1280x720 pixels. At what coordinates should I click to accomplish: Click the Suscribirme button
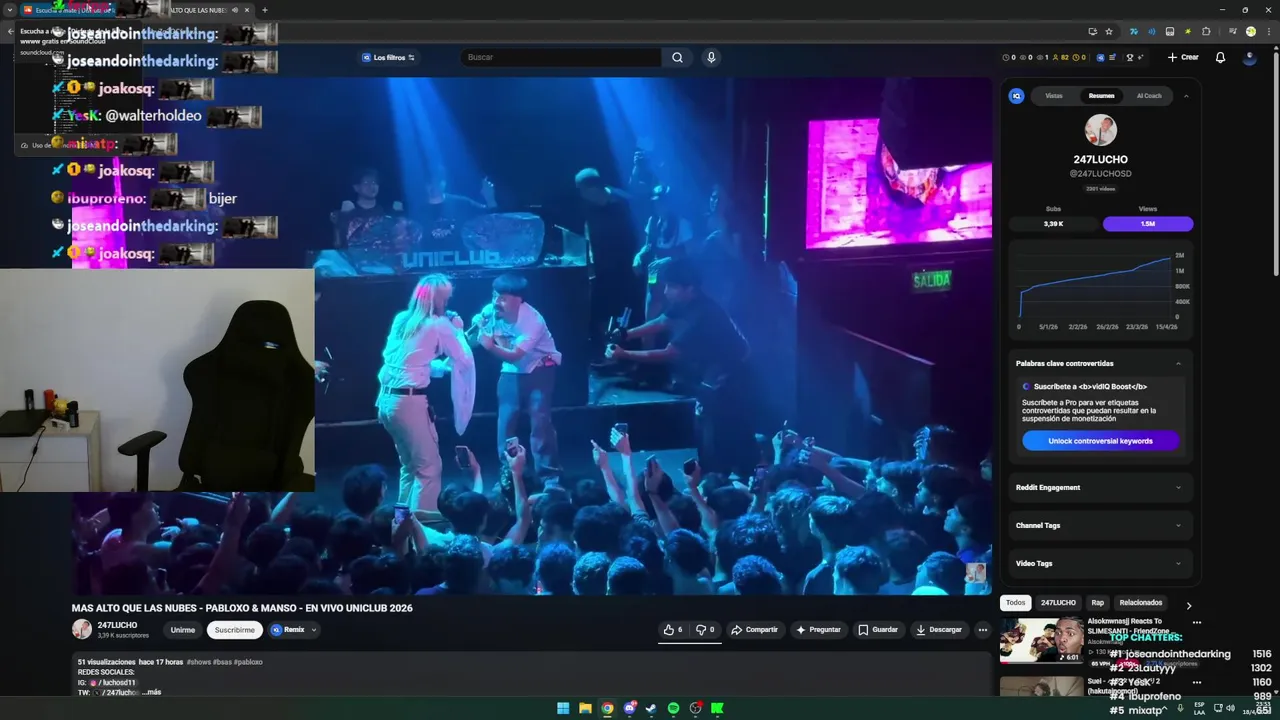point(235,630)
